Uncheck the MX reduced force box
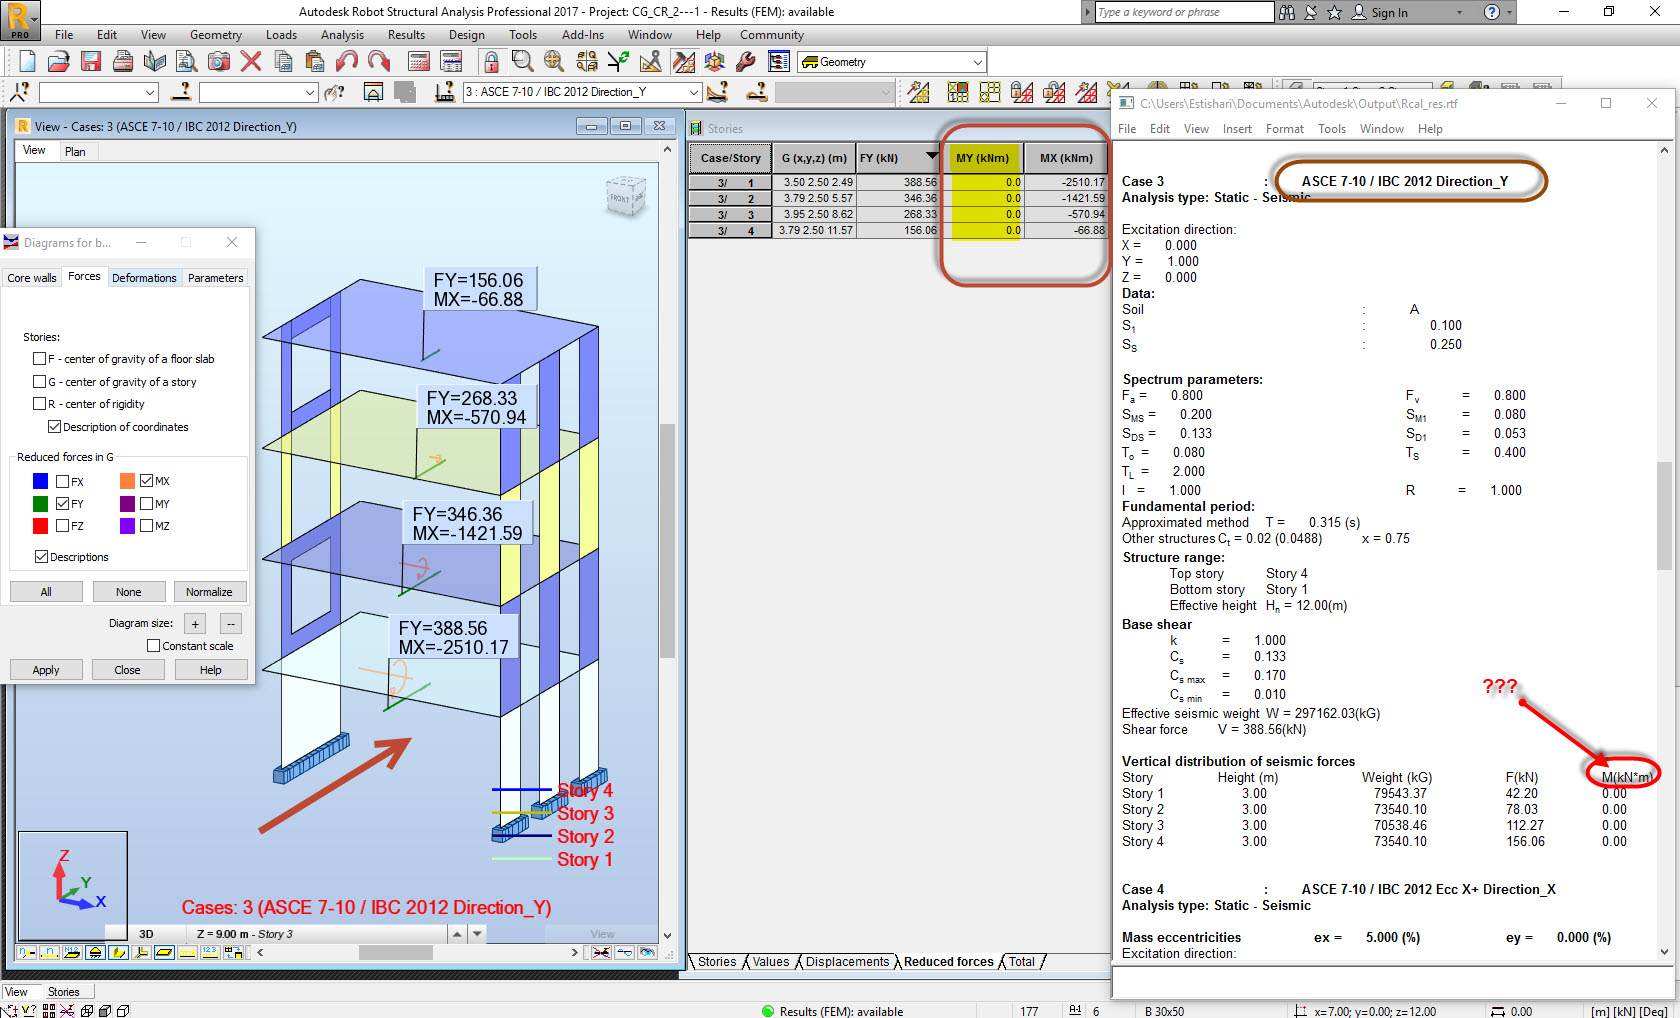1680x1018 pixels. pyautogui.click(x=147, y=481)
